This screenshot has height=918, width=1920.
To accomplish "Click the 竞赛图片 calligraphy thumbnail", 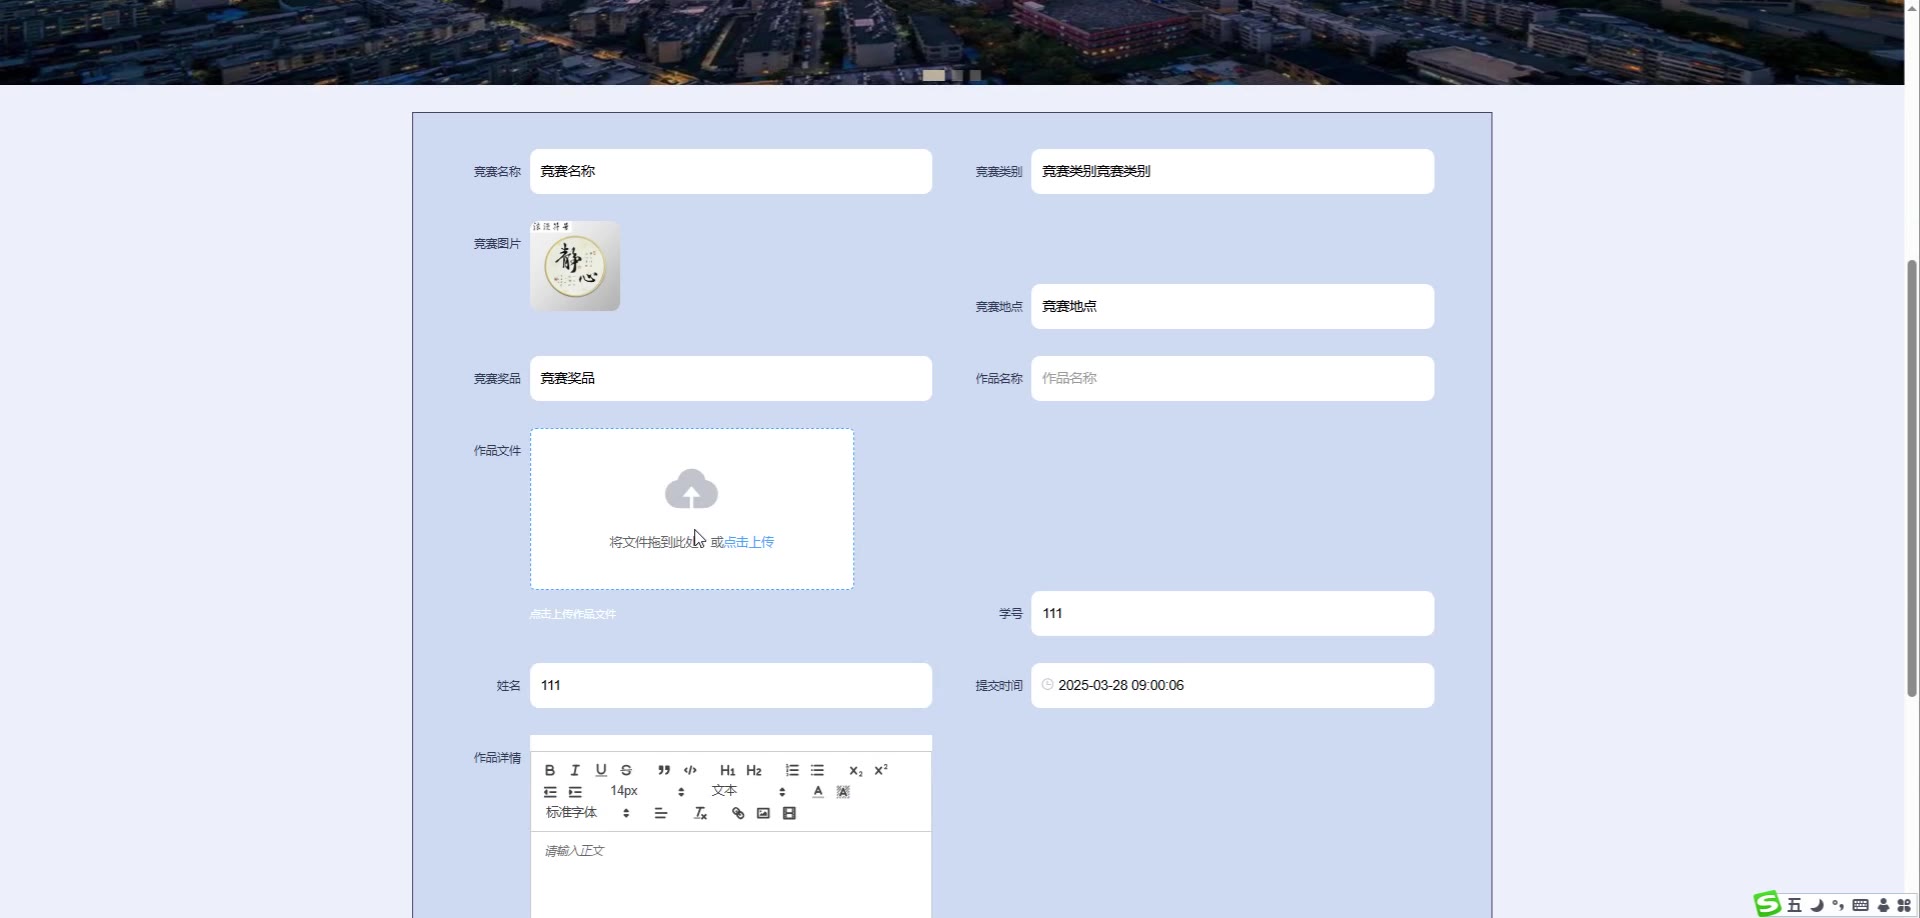I will pyautogui.click(x=575, y=266).
